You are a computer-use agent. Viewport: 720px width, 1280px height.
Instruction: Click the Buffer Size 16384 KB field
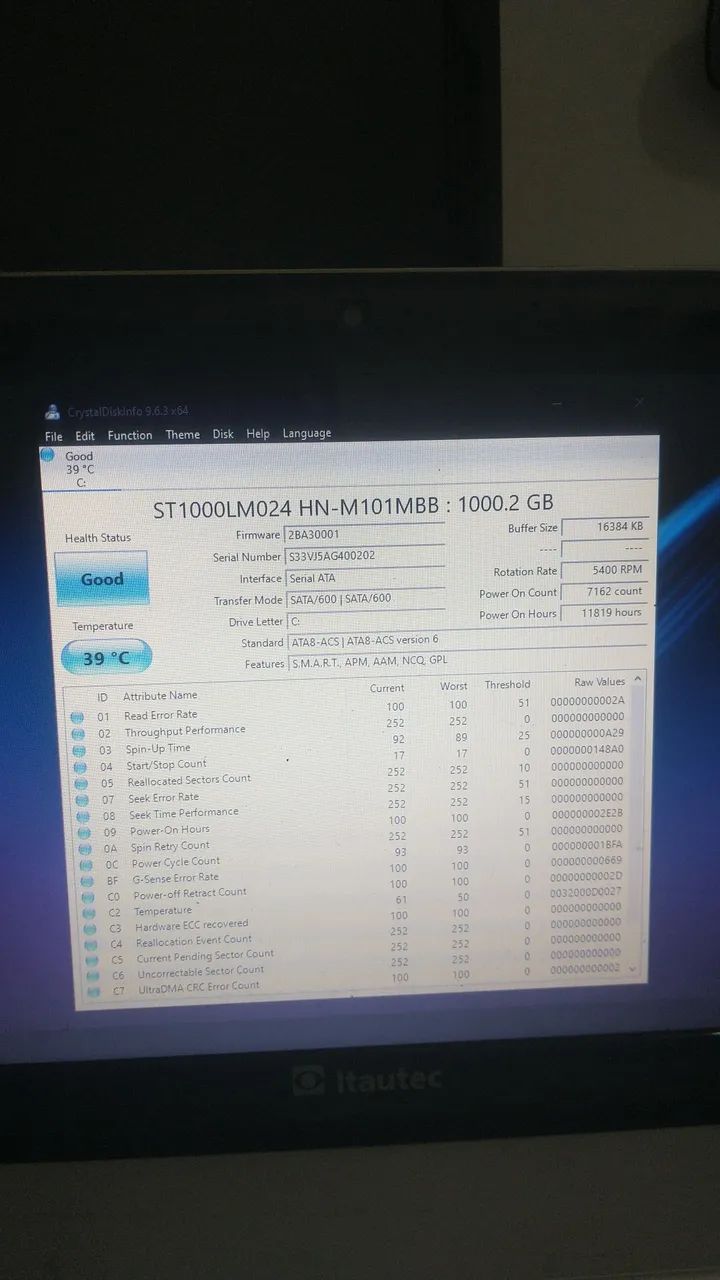(604, 526)
